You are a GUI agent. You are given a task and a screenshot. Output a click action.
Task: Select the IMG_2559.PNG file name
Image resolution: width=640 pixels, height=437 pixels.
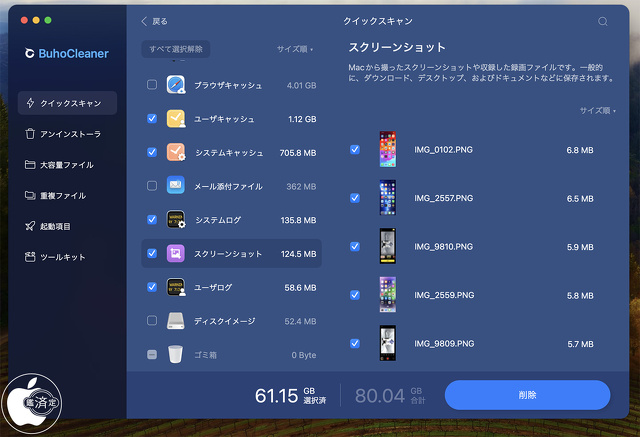pyautogui.click(x=444, y=295)
